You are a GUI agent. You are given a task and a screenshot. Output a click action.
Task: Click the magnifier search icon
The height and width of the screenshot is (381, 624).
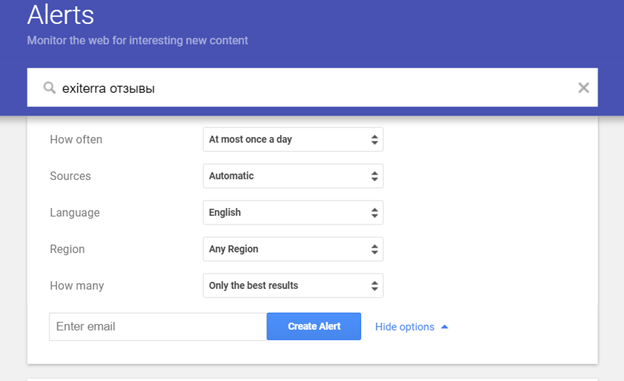[x=49, y=88]
